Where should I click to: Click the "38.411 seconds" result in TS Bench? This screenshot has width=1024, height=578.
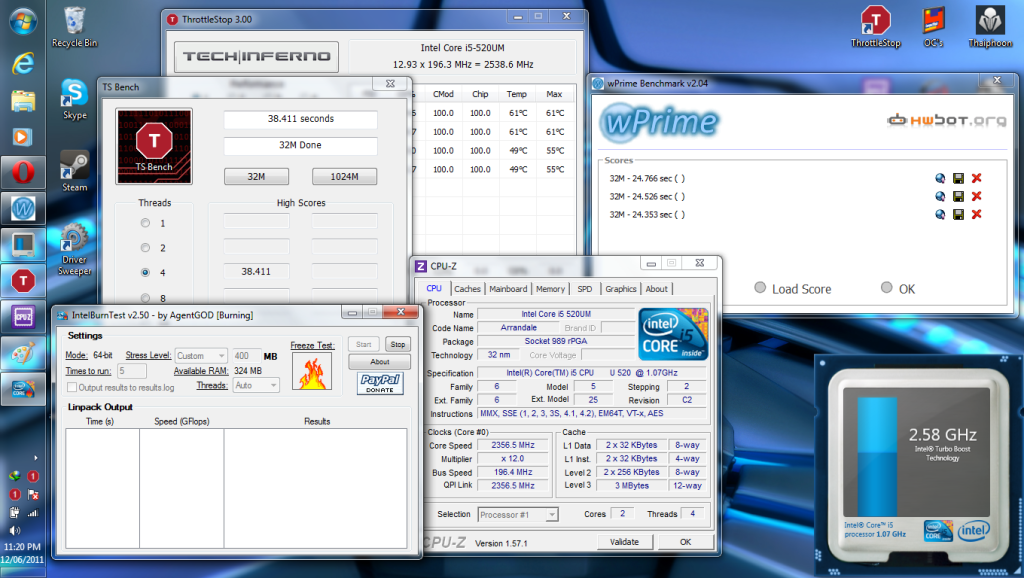pos(300,119)
